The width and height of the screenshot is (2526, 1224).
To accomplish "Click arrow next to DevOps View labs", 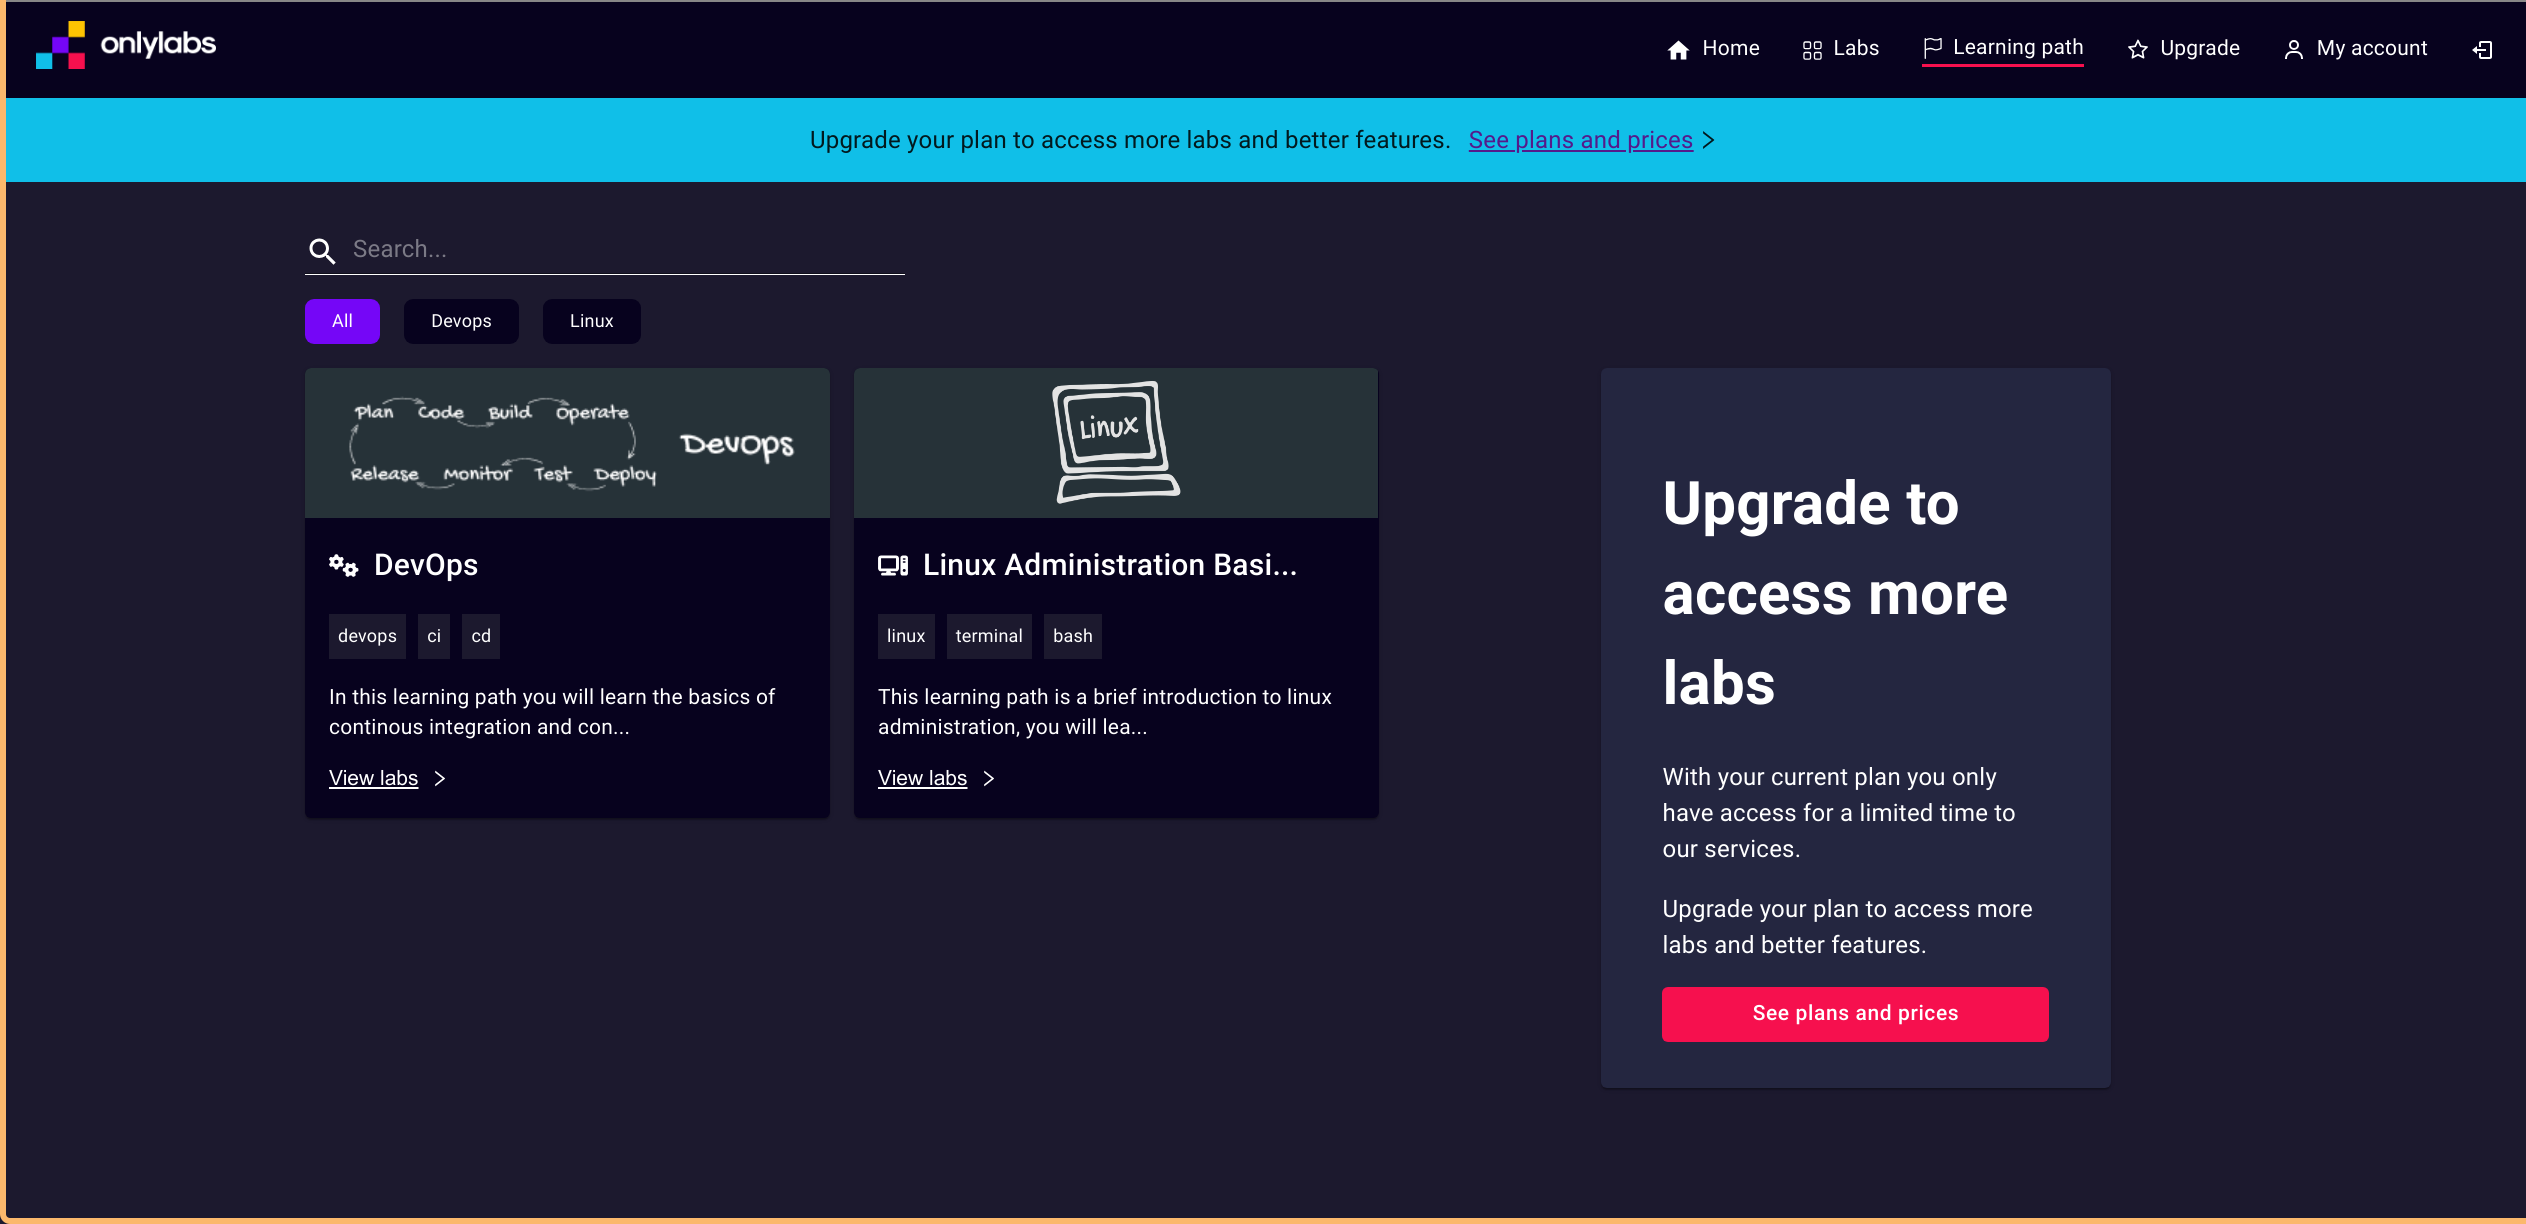I will click(439, 778).
